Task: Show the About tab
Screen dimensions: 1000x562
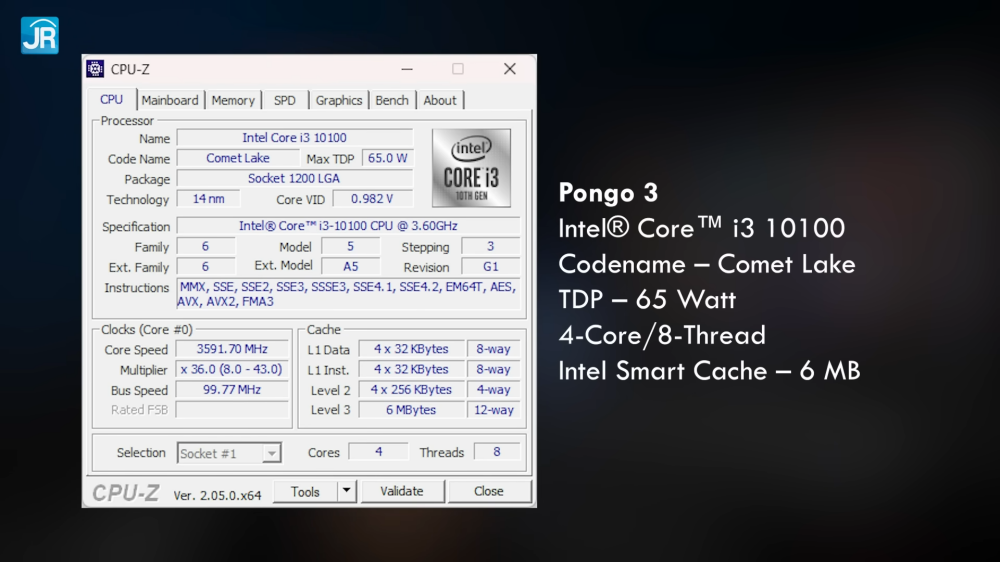Action: tap(439, 100)
